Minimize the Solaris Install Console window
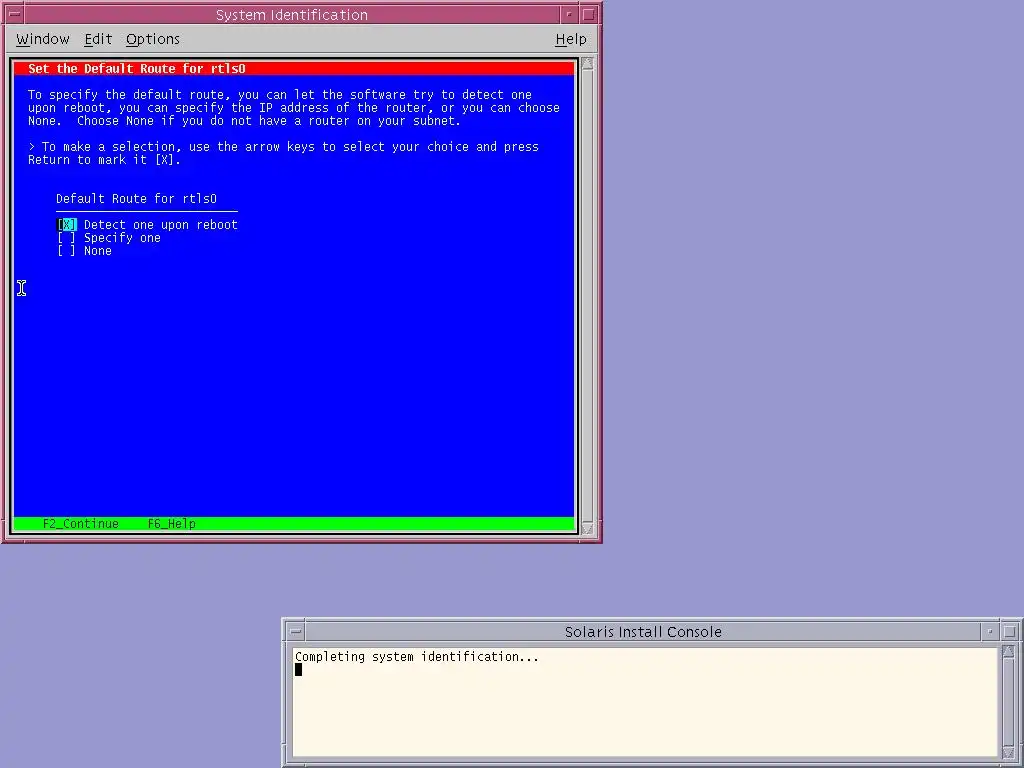This screenshot has width=1024, height=768. point(990,632)
